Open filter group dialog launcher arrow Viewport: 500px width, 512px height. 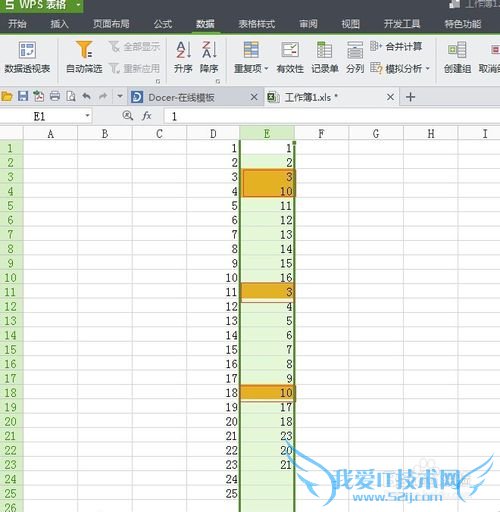158,81
